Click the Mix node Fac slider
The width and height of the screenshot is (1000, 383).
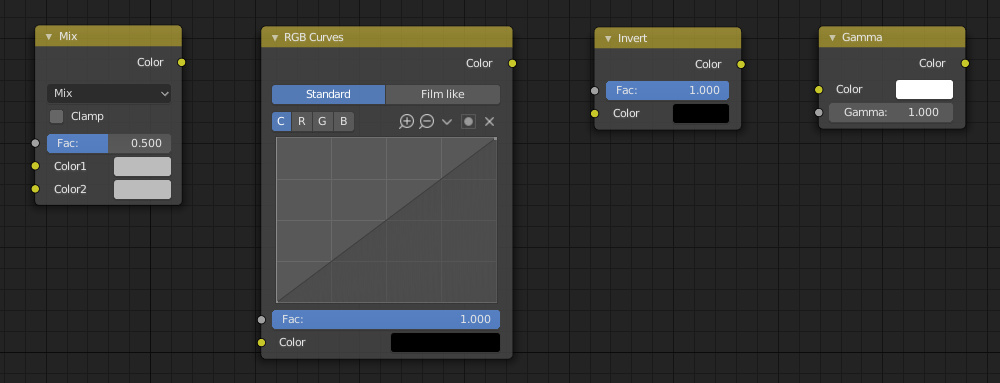[x=109, y=143]
